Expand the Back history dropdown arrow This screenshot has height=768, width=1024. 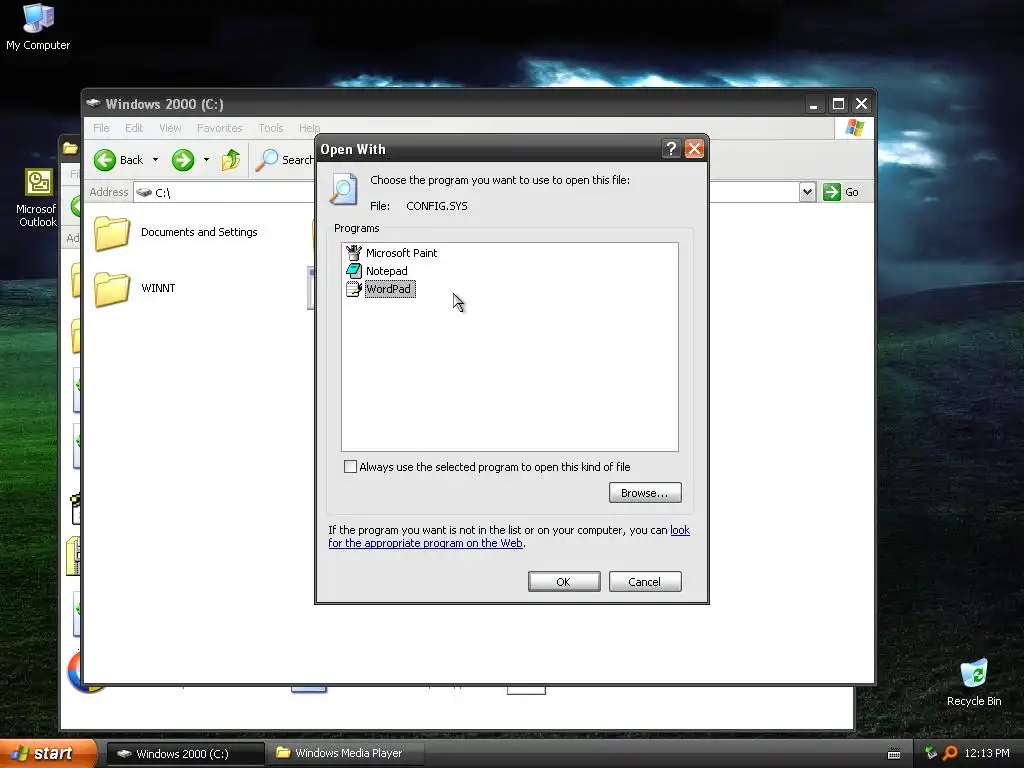pos(155,160)
